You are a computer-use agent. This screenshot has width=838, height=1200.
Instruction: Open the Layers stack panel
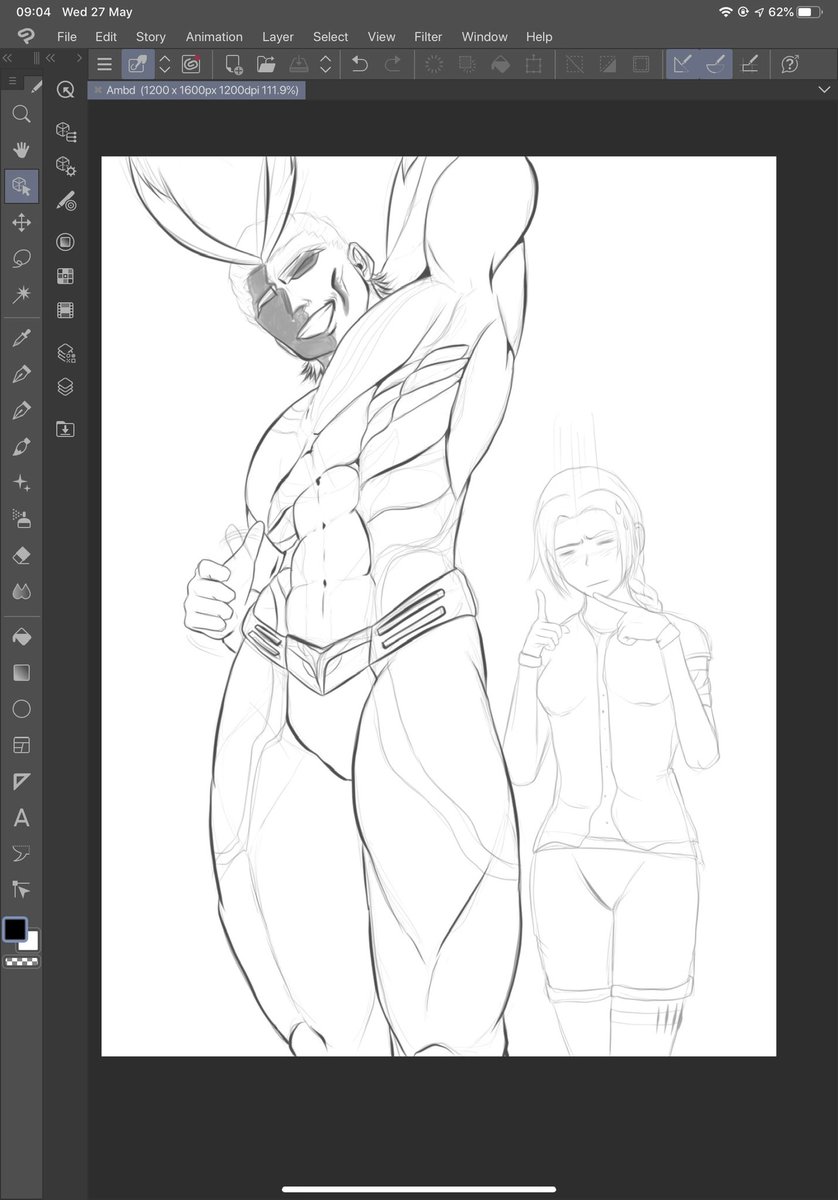pos(66,387)
